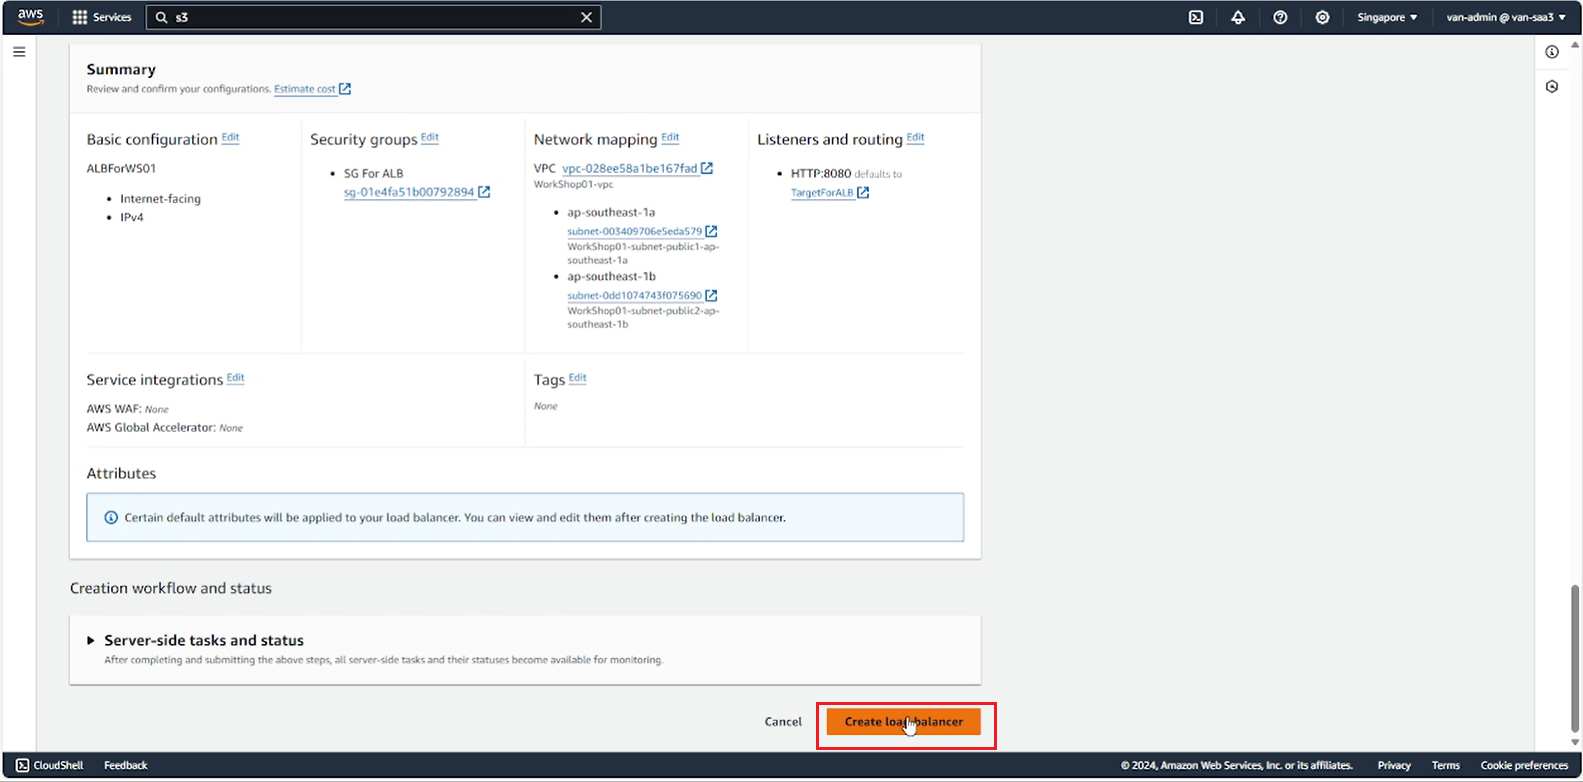Edit the Service integrations section
The height and width of the screenshot is (782, 1583).
point(235,378)
